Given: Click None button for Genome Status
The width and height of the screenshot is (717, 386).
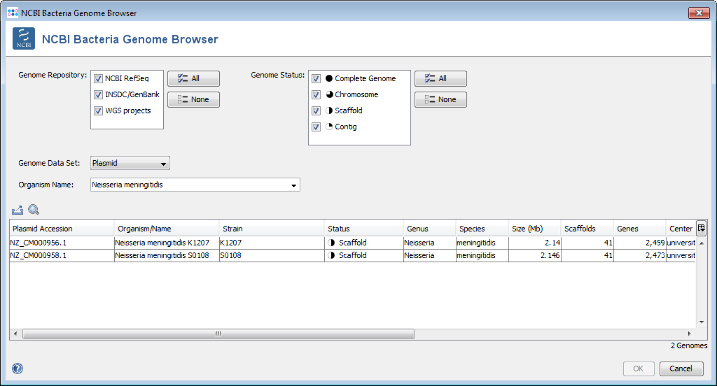Looking at the screenshot, I should point(440,99).
